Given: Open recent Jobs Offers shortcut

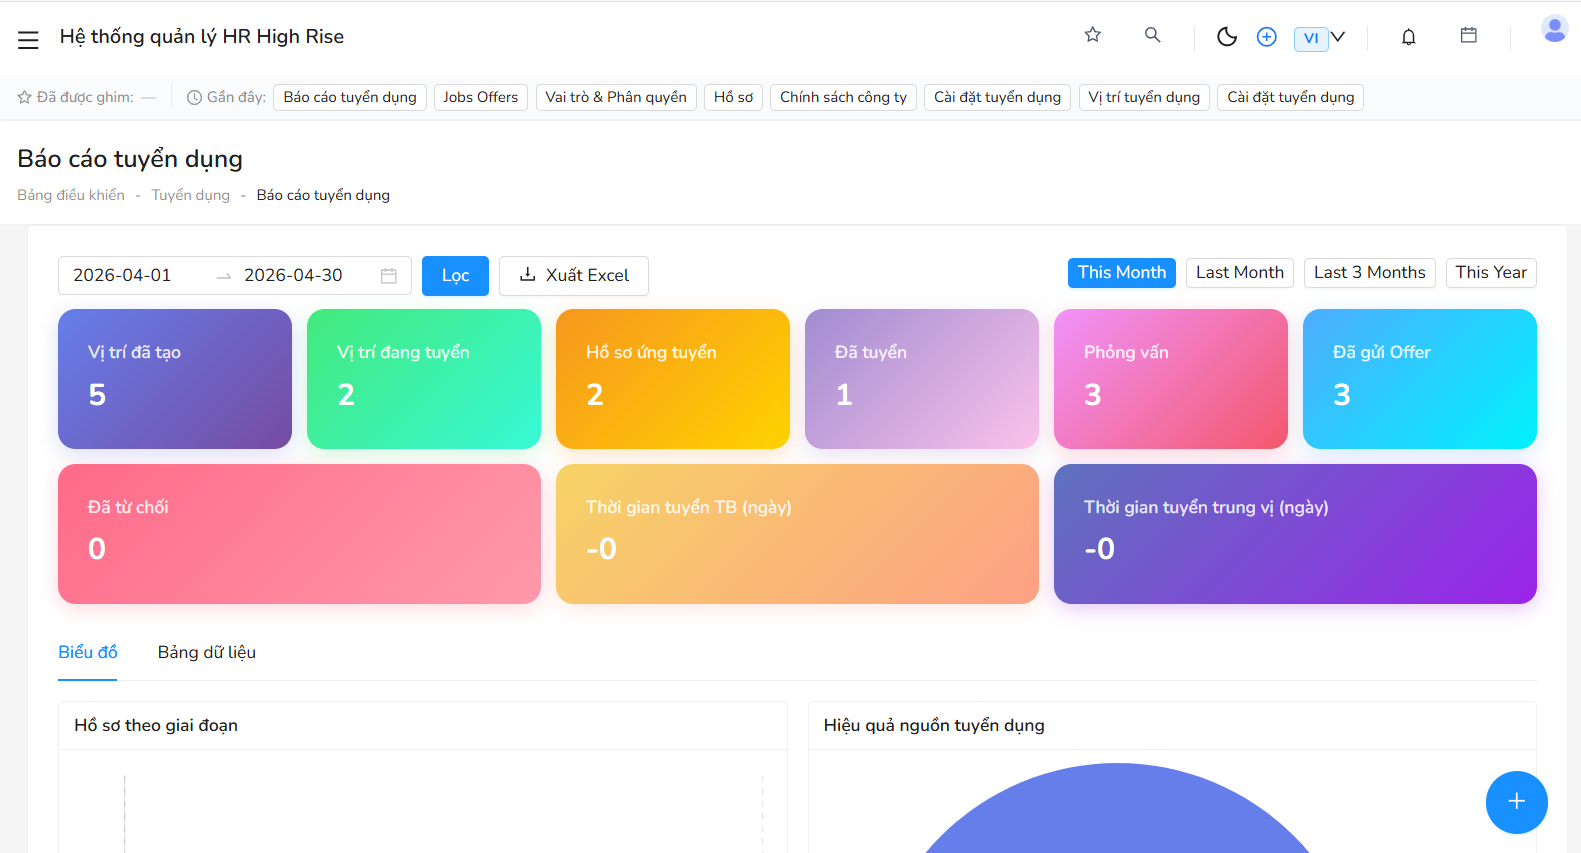Looking at the screenshot, I should coord(481,97).
